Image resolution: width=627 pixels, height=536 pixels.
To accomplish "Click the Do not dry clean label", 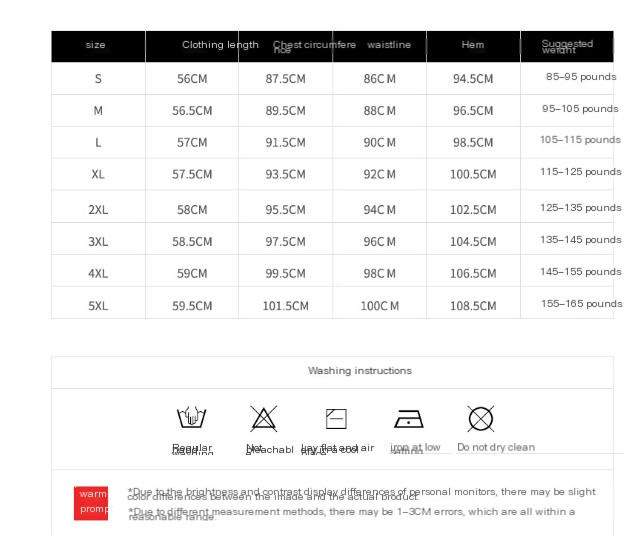I will tap(496, 447).
